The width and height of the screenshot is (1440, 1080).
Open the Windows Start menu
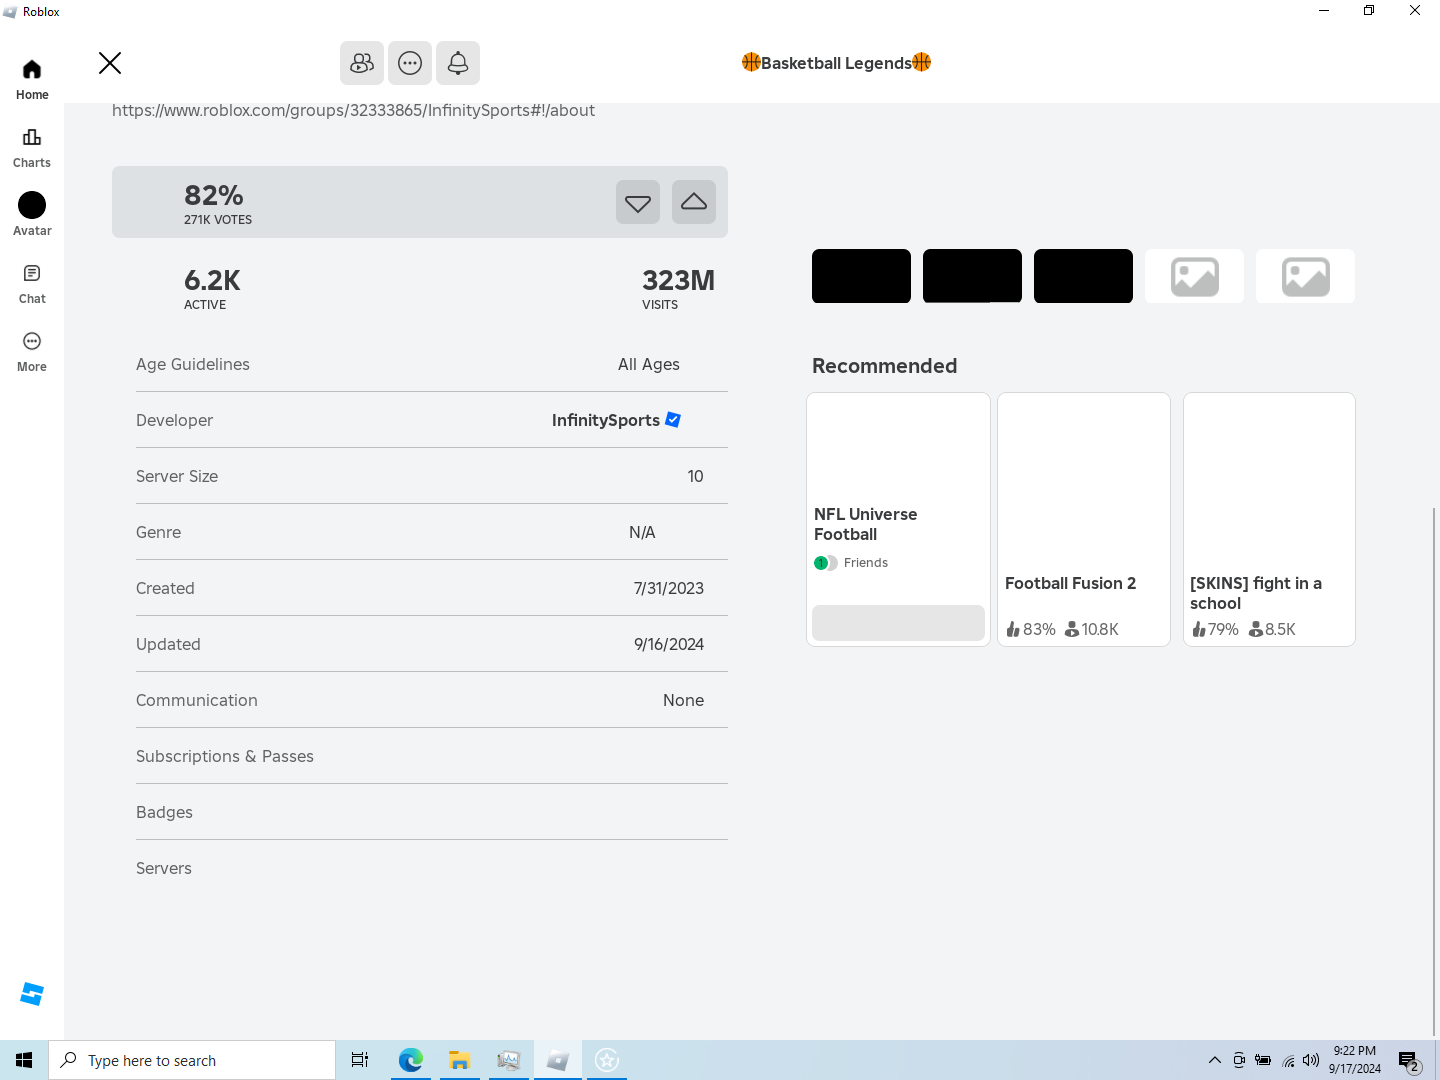(x=24, y=1060)
